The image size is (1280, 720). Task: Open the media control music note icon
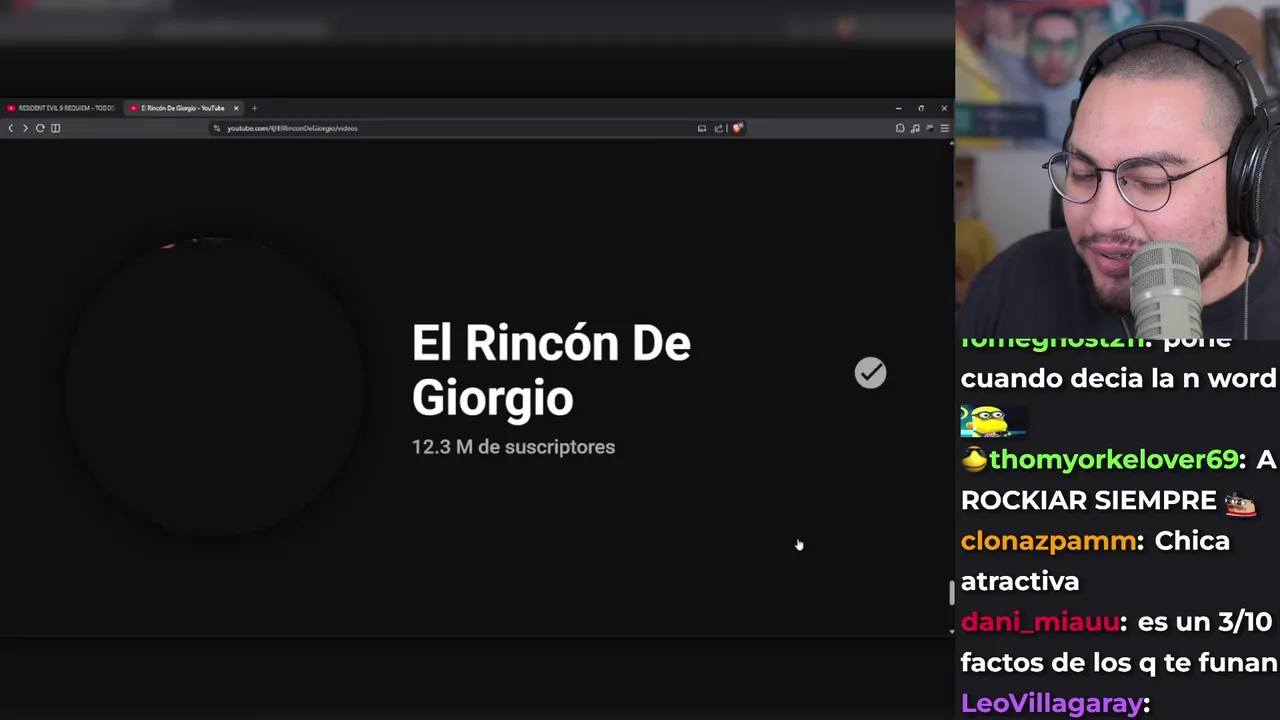click(915, 128)
